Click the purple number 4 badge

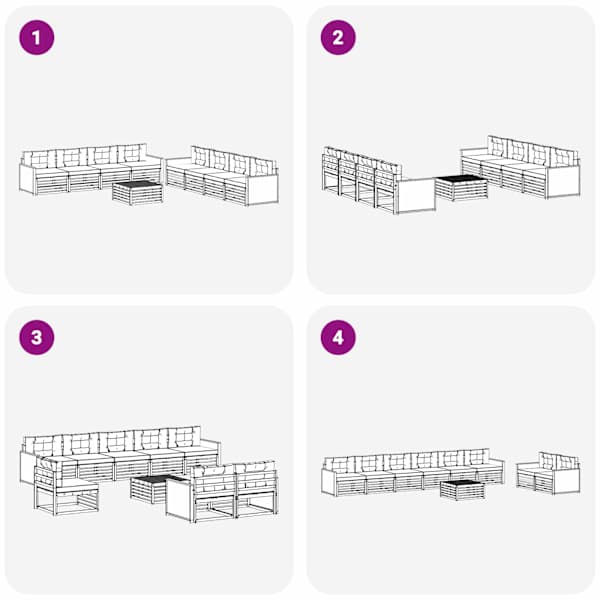click(338, 338)
